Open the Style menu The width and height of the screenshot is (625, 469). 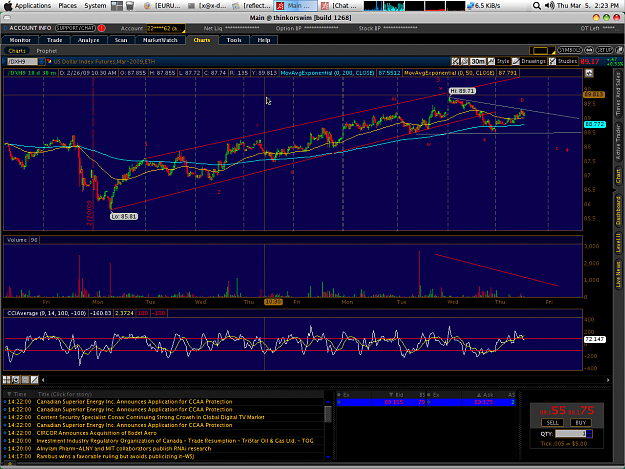[499, 61]
